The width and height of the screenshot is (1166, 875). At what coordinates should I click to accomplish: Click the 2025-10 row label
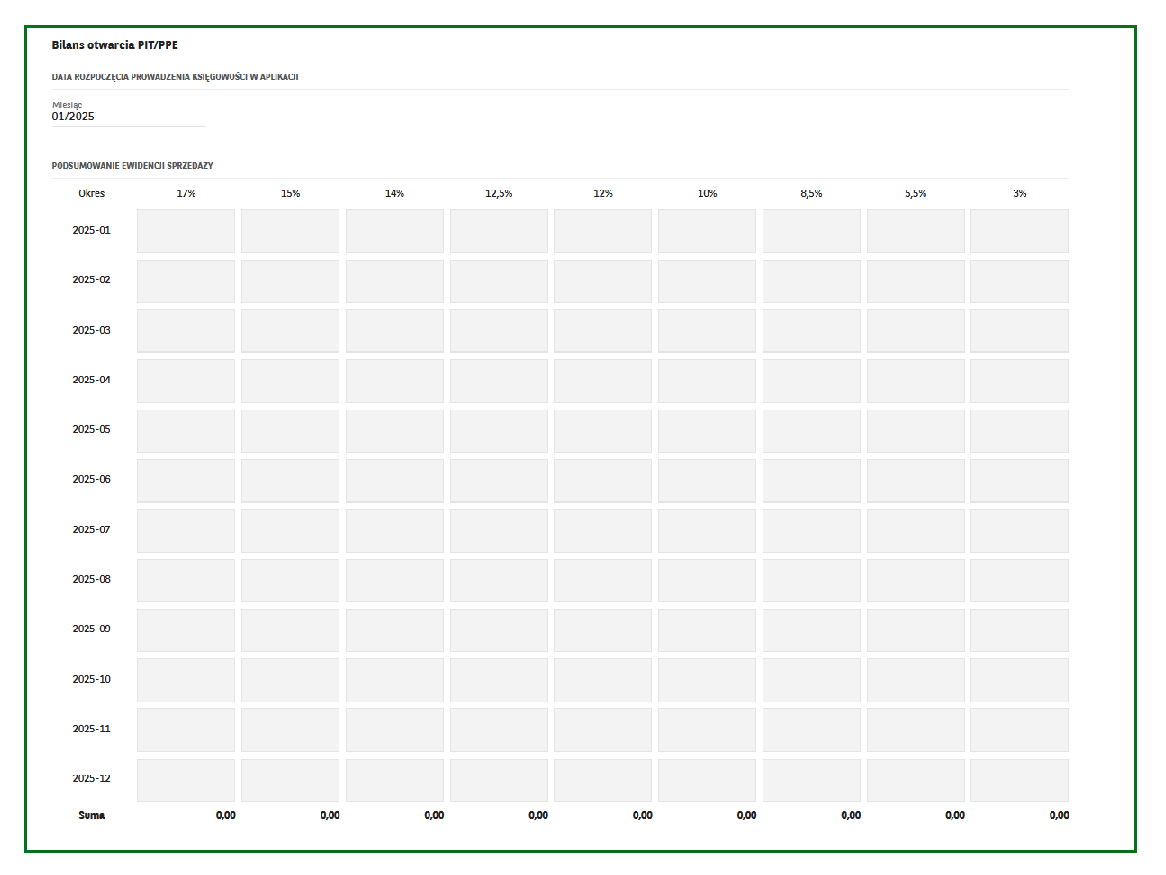[x=91, y=679]
